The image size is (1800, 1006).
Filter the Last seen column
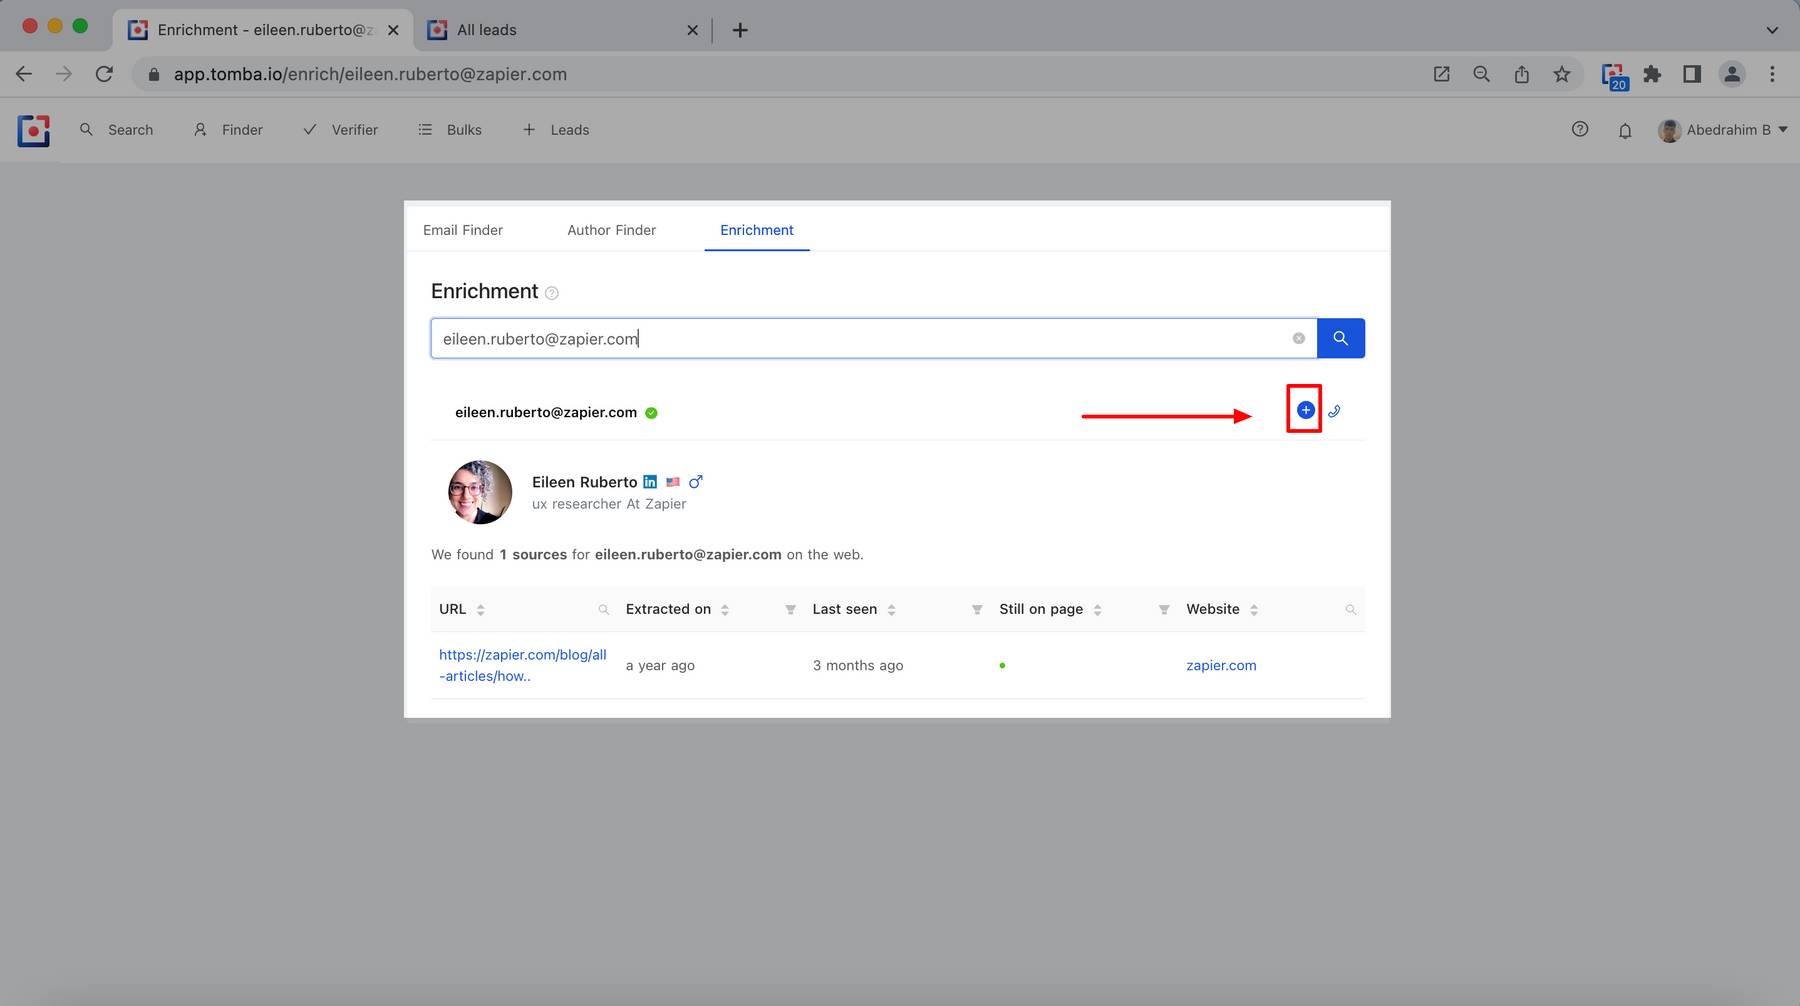click(977, 610)
